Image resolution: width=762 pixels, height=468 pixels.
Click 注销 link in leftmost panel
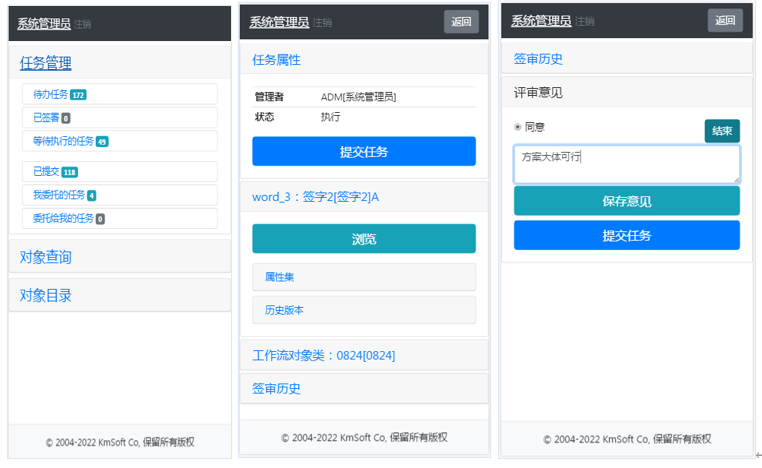pos(83,24)
